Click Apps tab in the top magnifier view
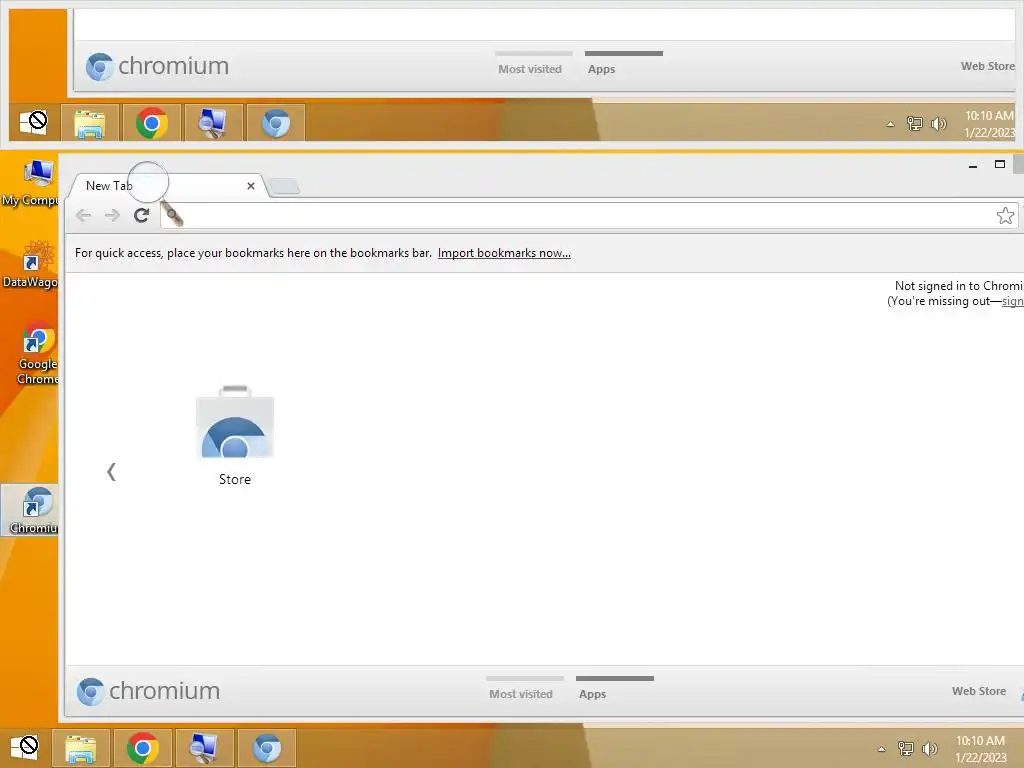 tap(601, 69)
